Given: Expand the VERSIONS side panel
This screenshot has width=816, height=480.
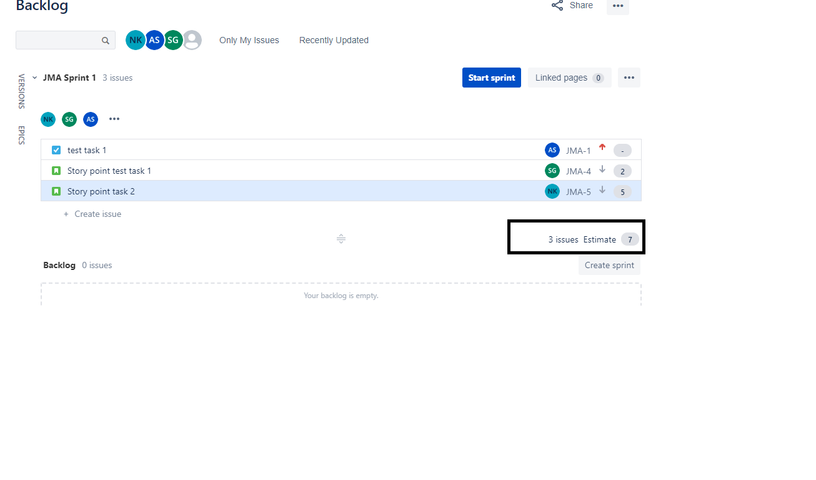Looking at the screenshot, I should 21,92.
